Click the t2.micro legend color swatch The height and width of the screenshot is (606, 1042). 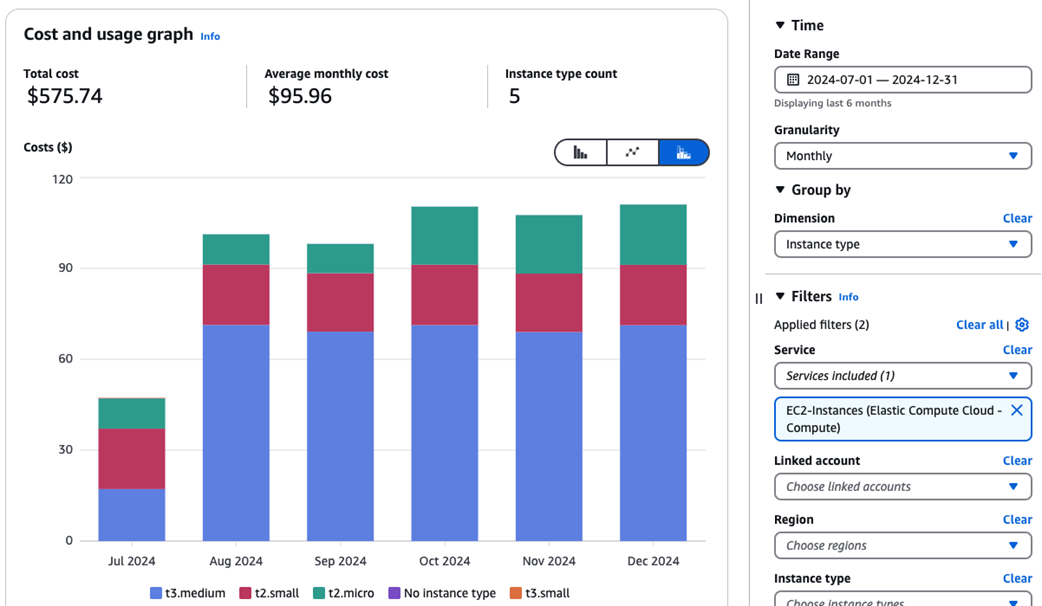(319, 593)
